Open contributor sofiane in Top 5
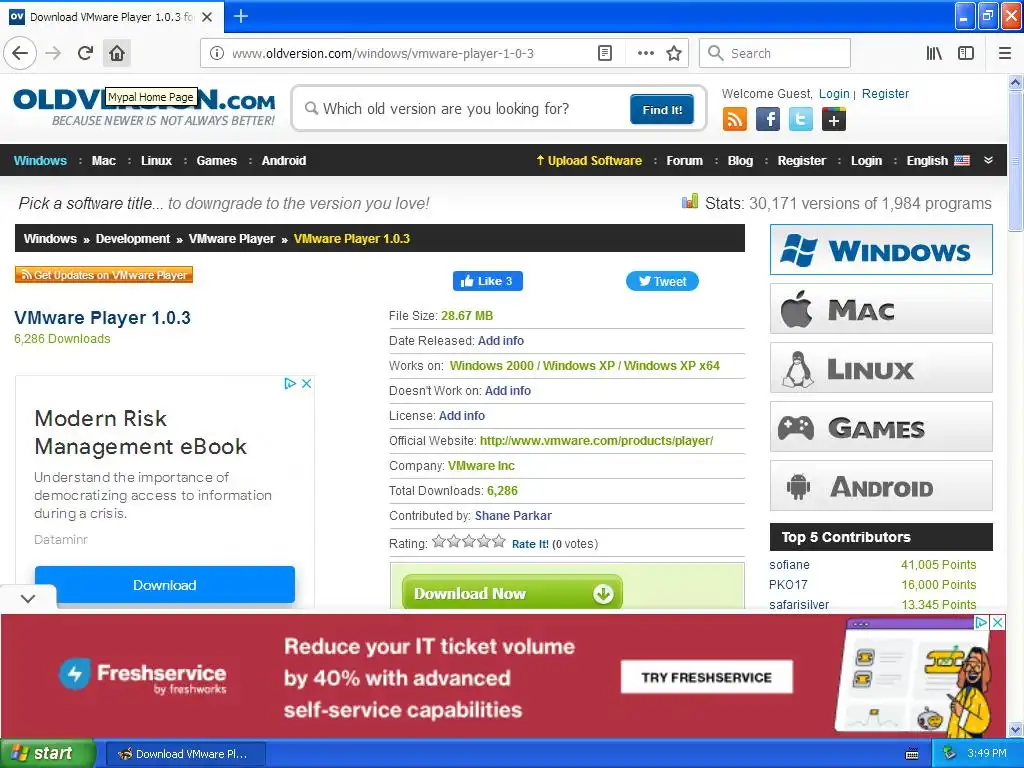Viewport: 1024px width, 768px height. pyautogui.click(x=789, y=565)
